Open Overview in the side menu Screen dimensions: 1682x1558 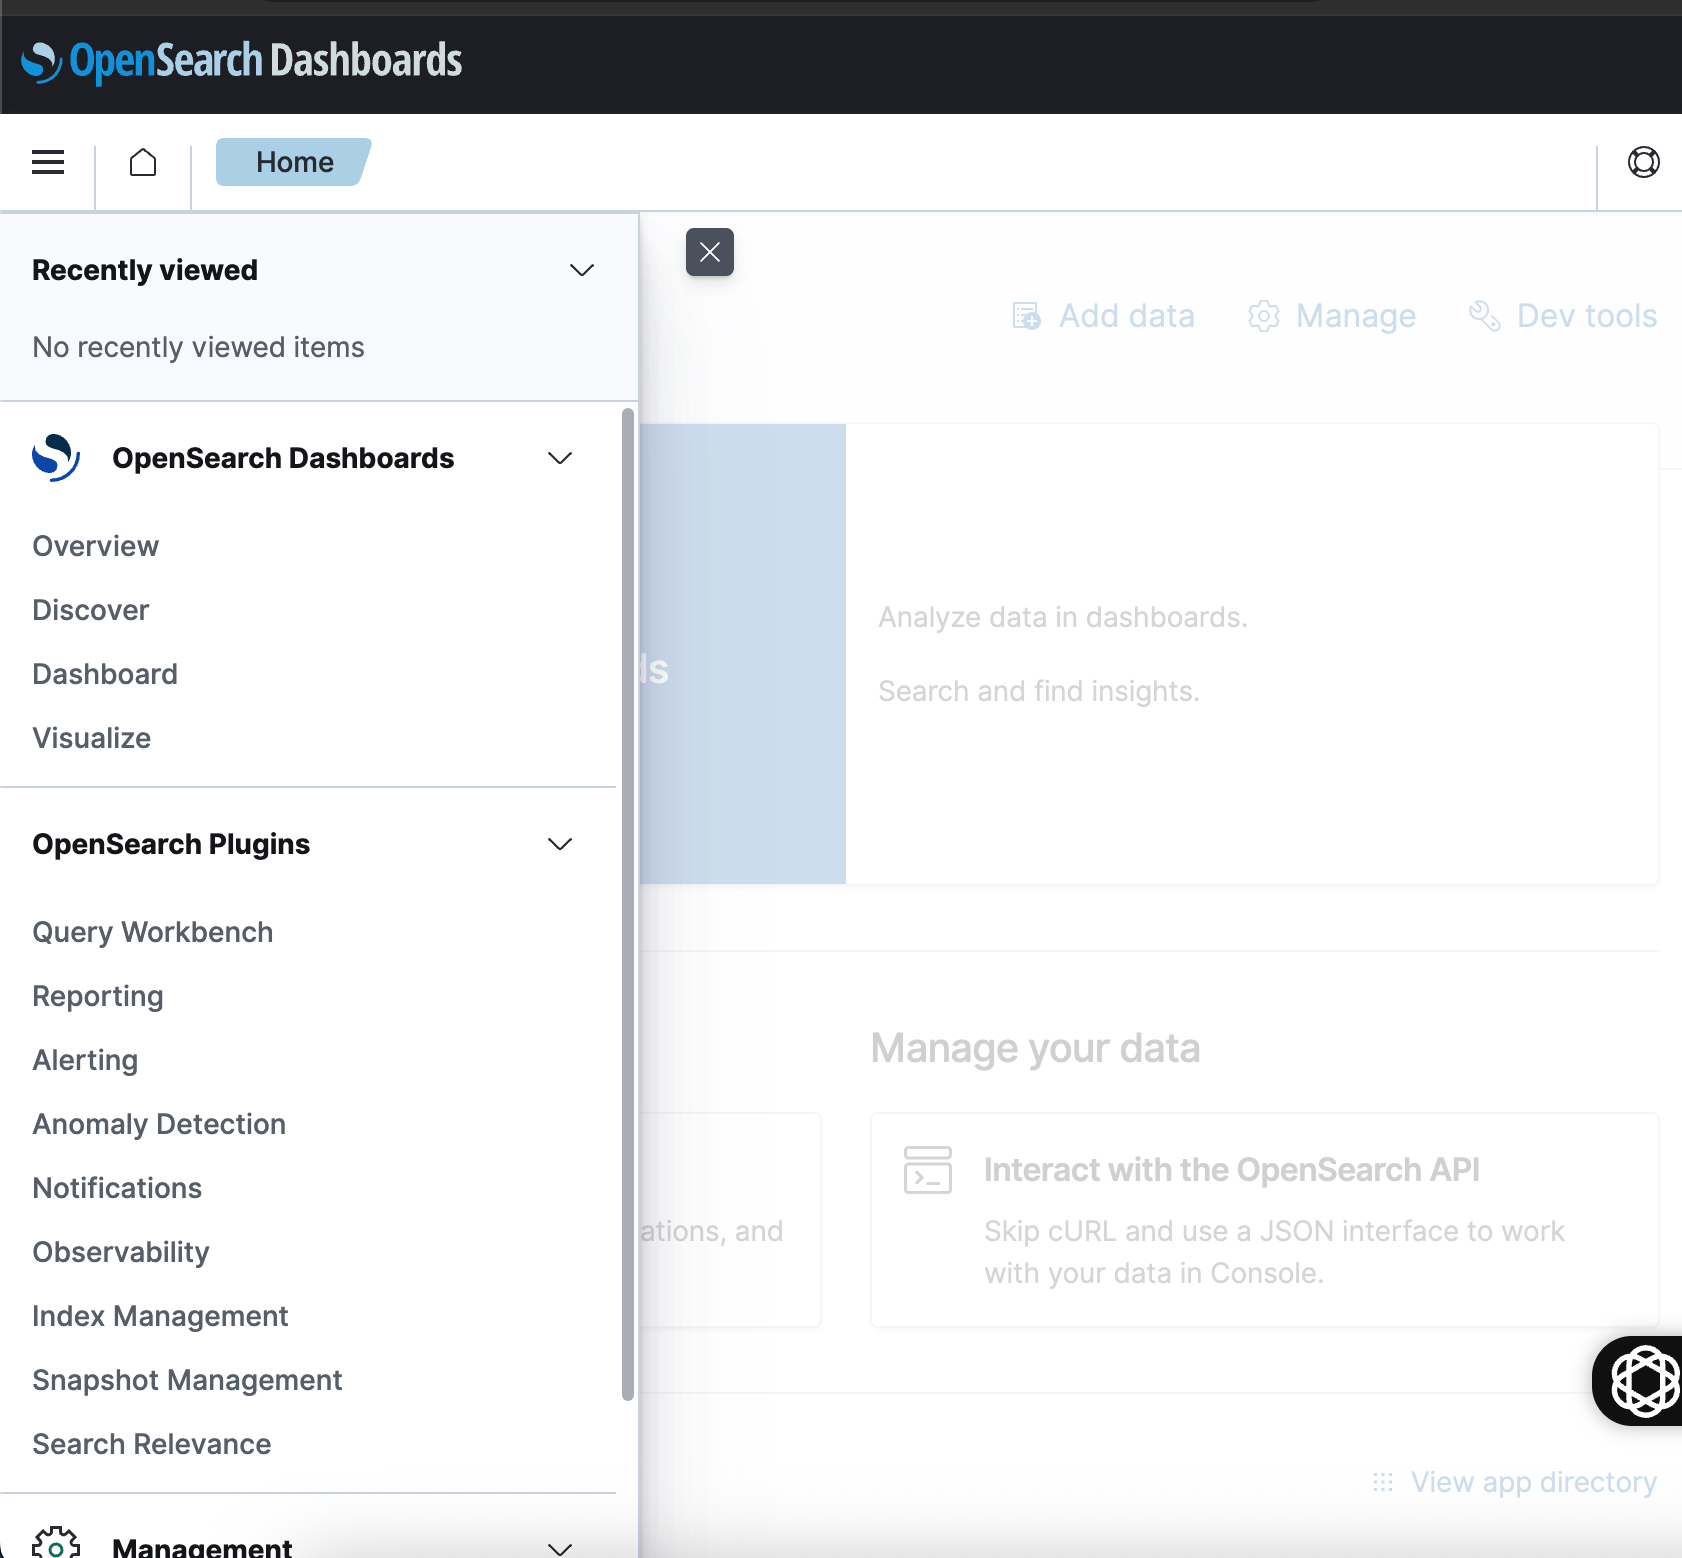point(96,546)
